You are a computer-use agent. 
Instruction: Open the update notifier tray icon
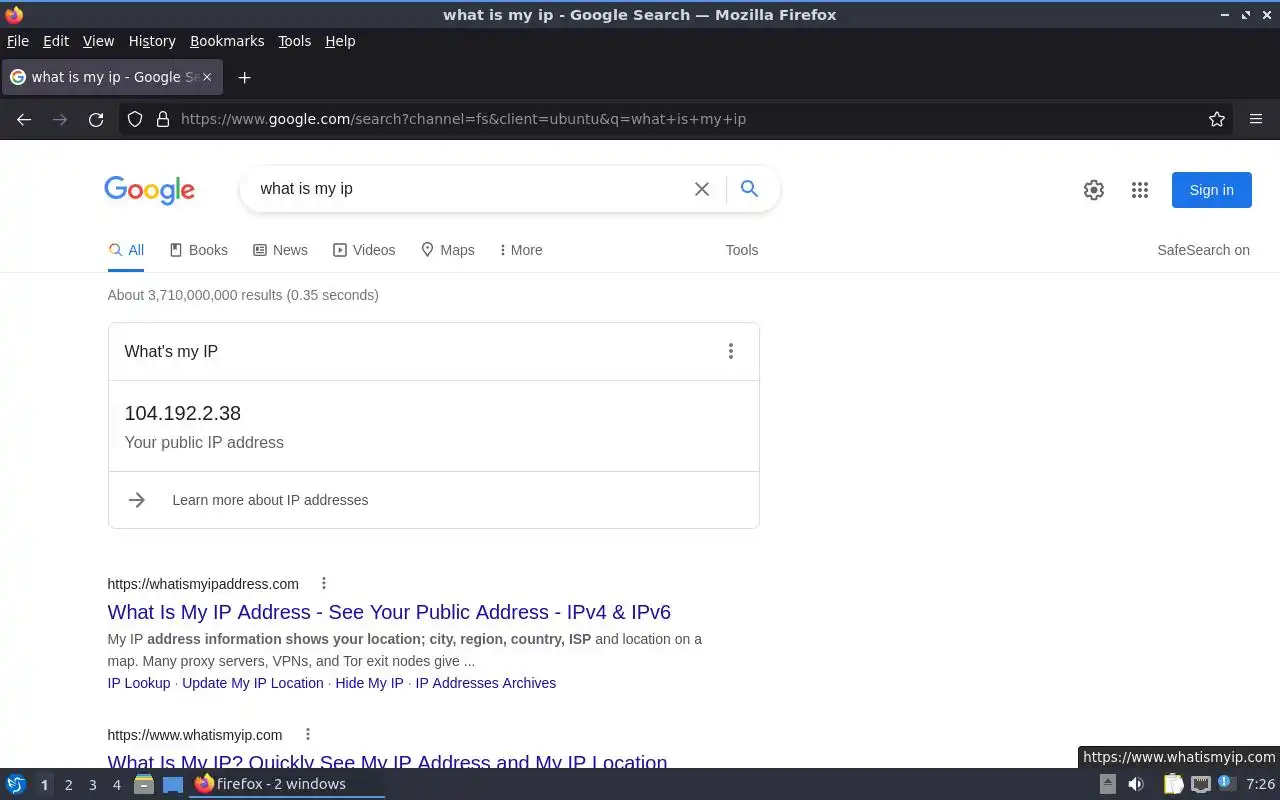1227,784
